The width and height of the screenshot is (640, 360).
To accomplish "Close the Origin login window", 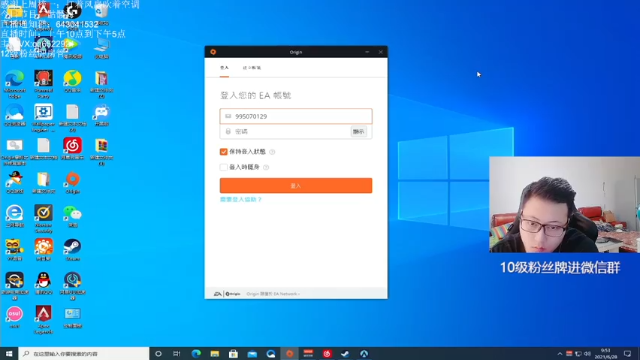I will tap(380, 52).
